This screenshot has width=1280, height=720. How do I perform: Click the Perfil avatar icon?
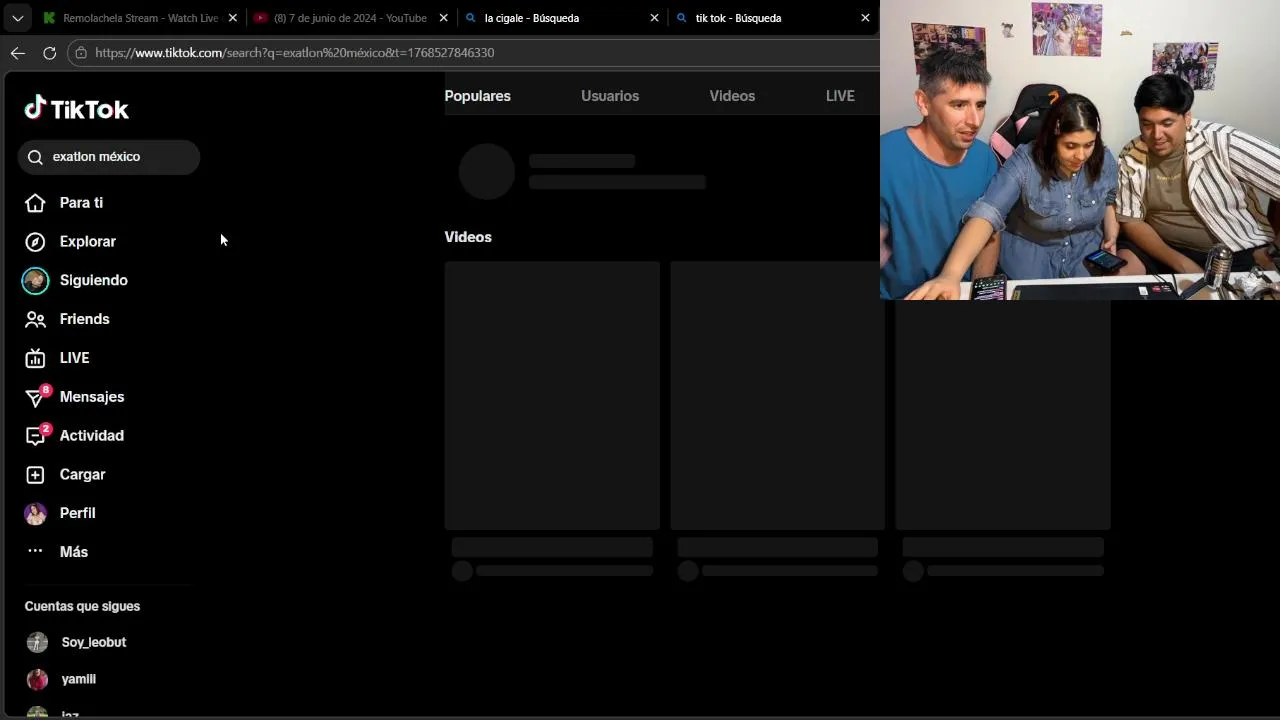point(35,514)
